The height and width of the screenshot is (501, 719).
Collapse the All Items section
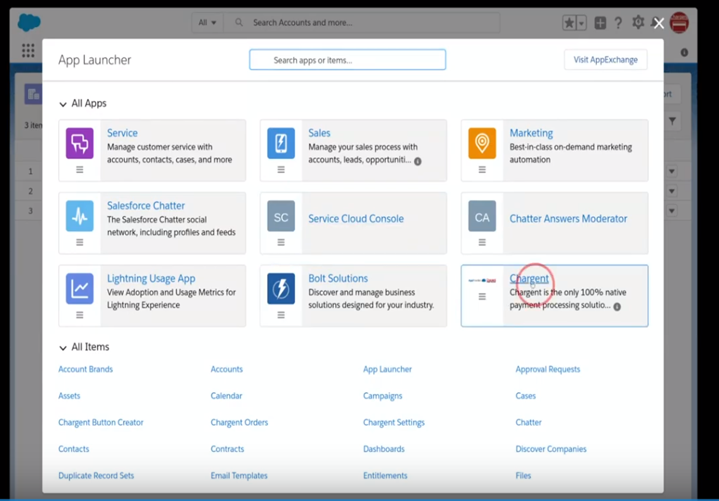tap(64, 348)
